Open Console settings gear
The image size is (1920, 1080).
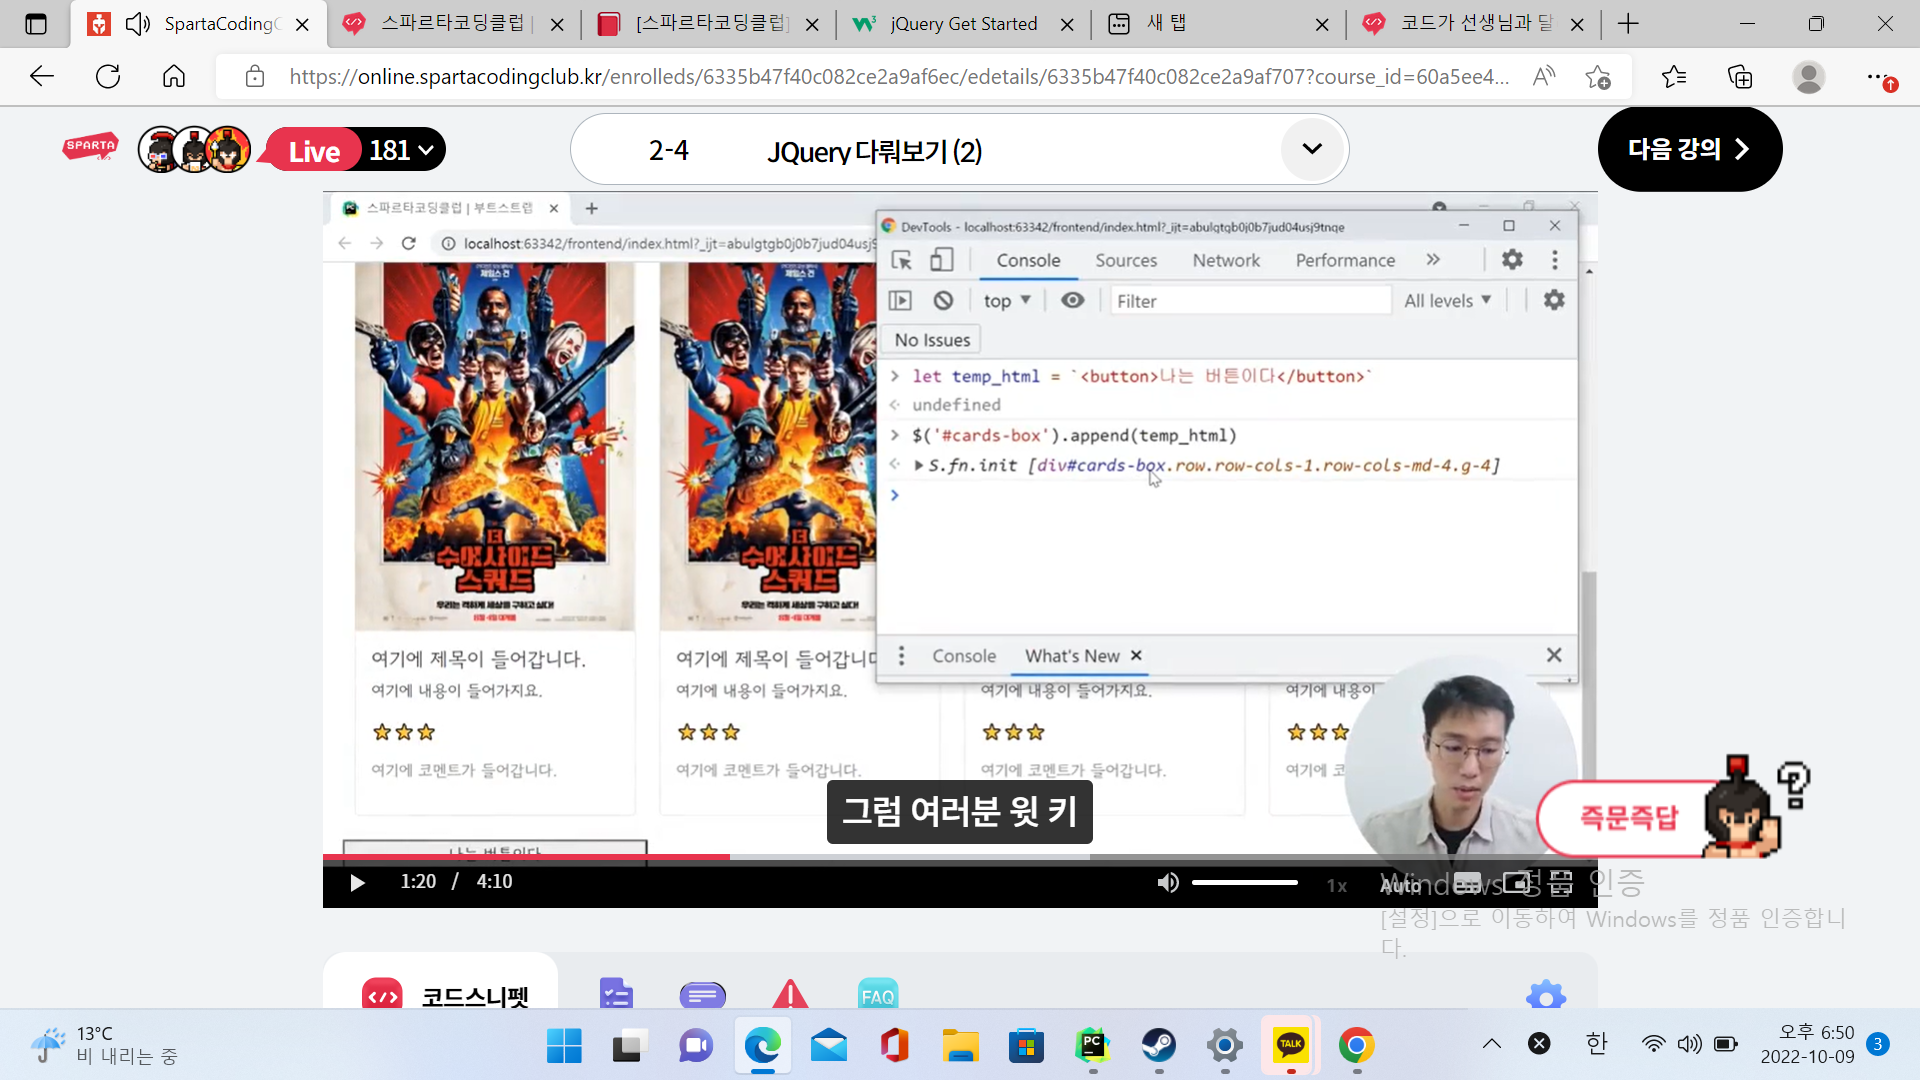[1554, 300]
